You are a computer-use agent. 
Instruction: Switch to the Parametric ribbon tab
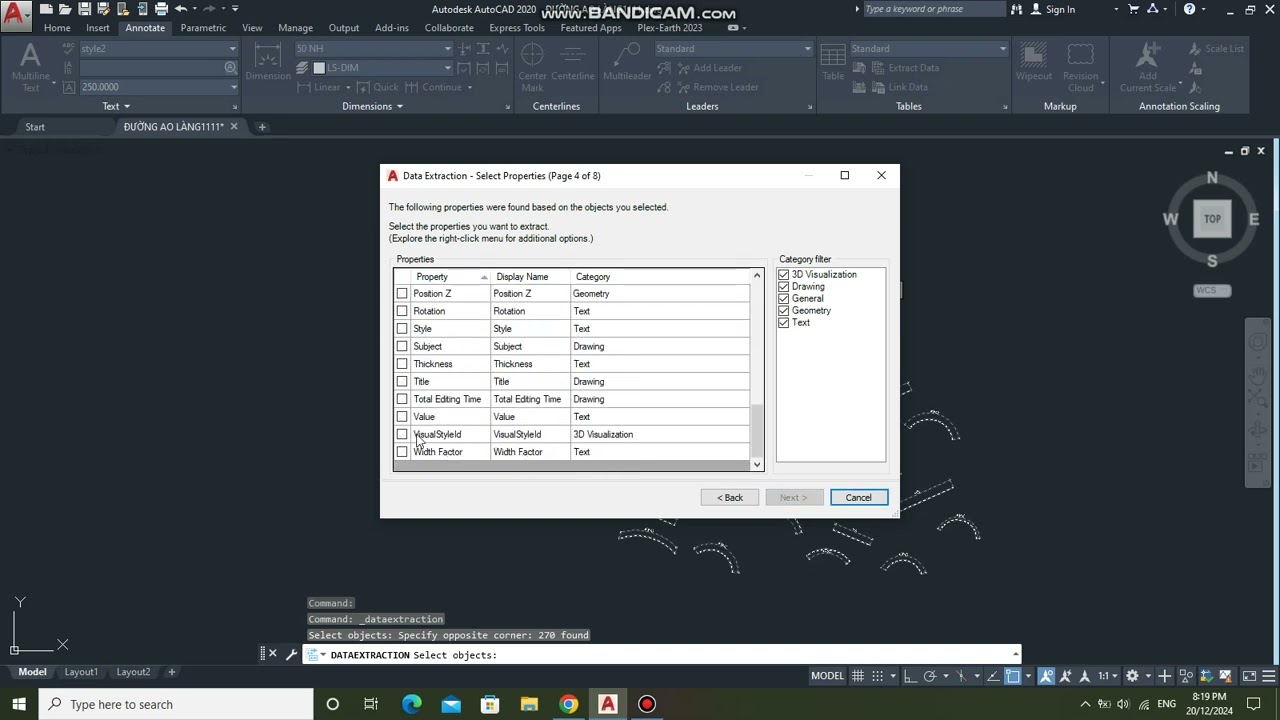pyautogui.click(x=203, y=28)
